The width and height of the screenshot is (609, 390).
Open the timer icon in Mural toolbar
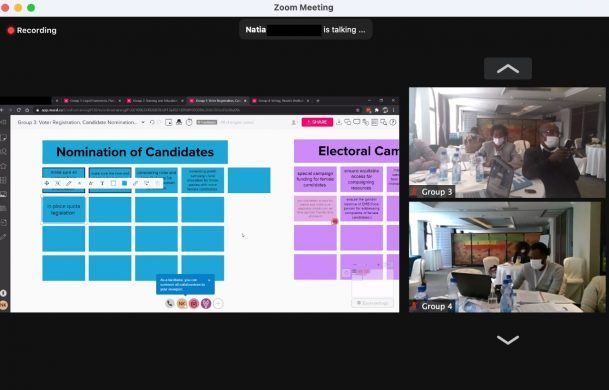tap(189, 122)
